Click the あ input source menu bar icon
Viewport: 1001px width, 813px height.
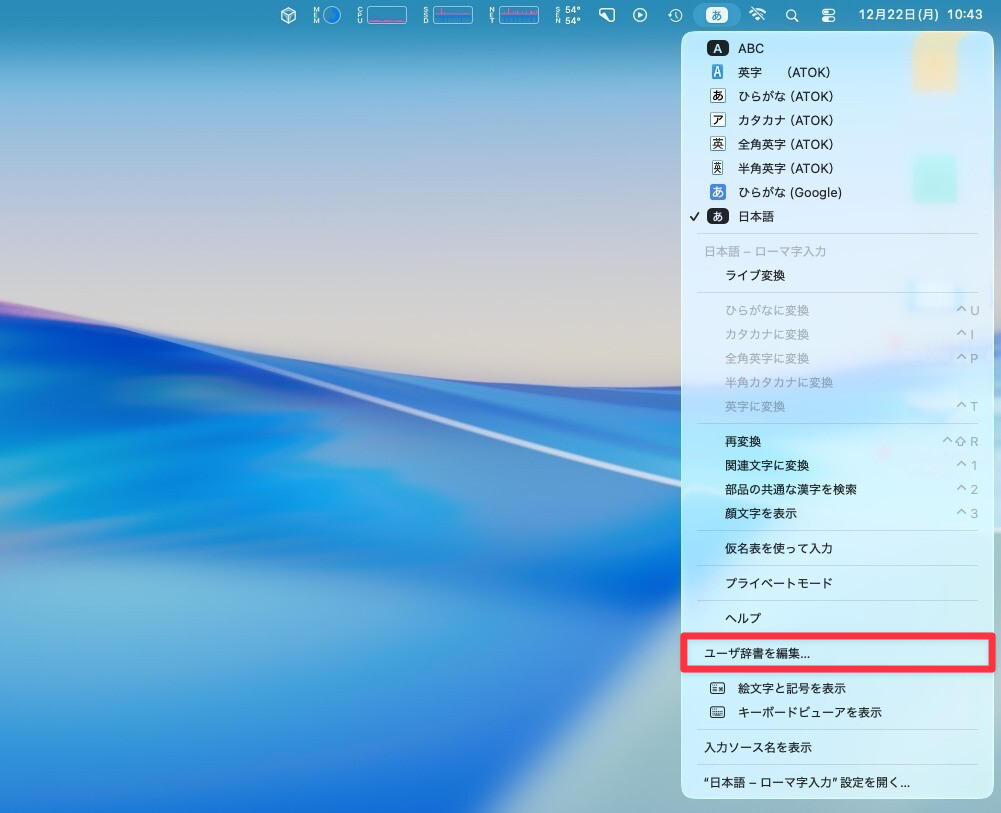[x=716, y=15]
